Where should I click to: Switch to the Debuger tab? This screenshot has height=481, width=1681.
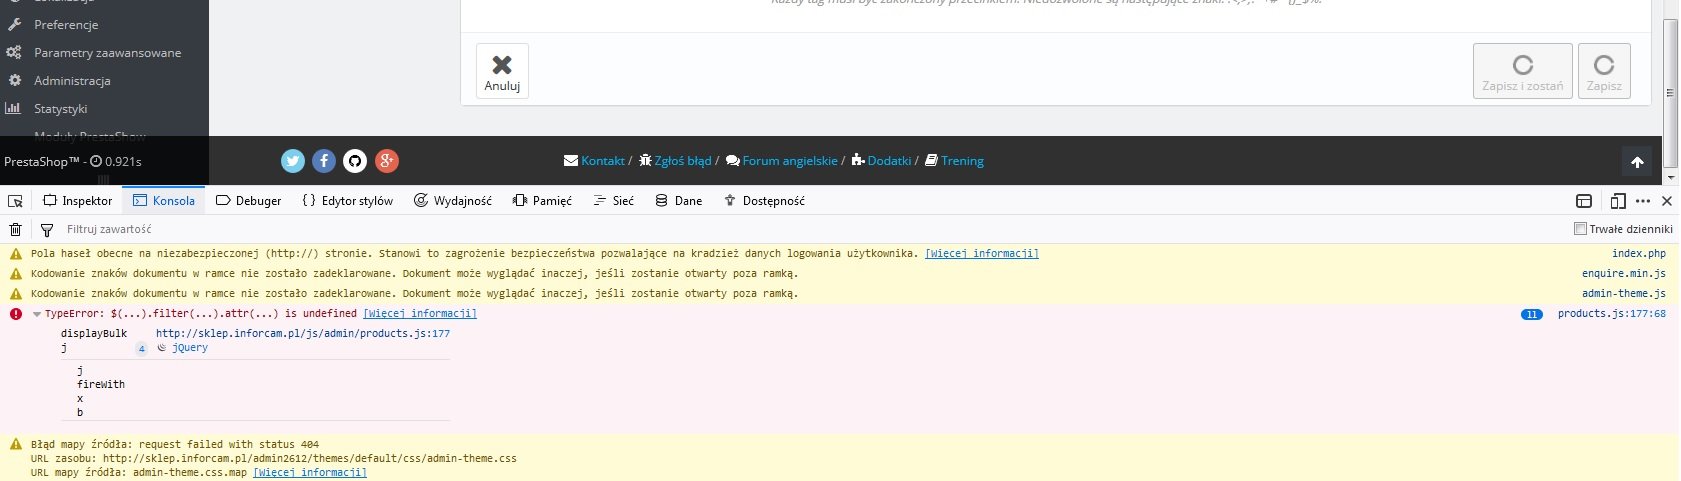pyautogui.click(x=248, y=201)
